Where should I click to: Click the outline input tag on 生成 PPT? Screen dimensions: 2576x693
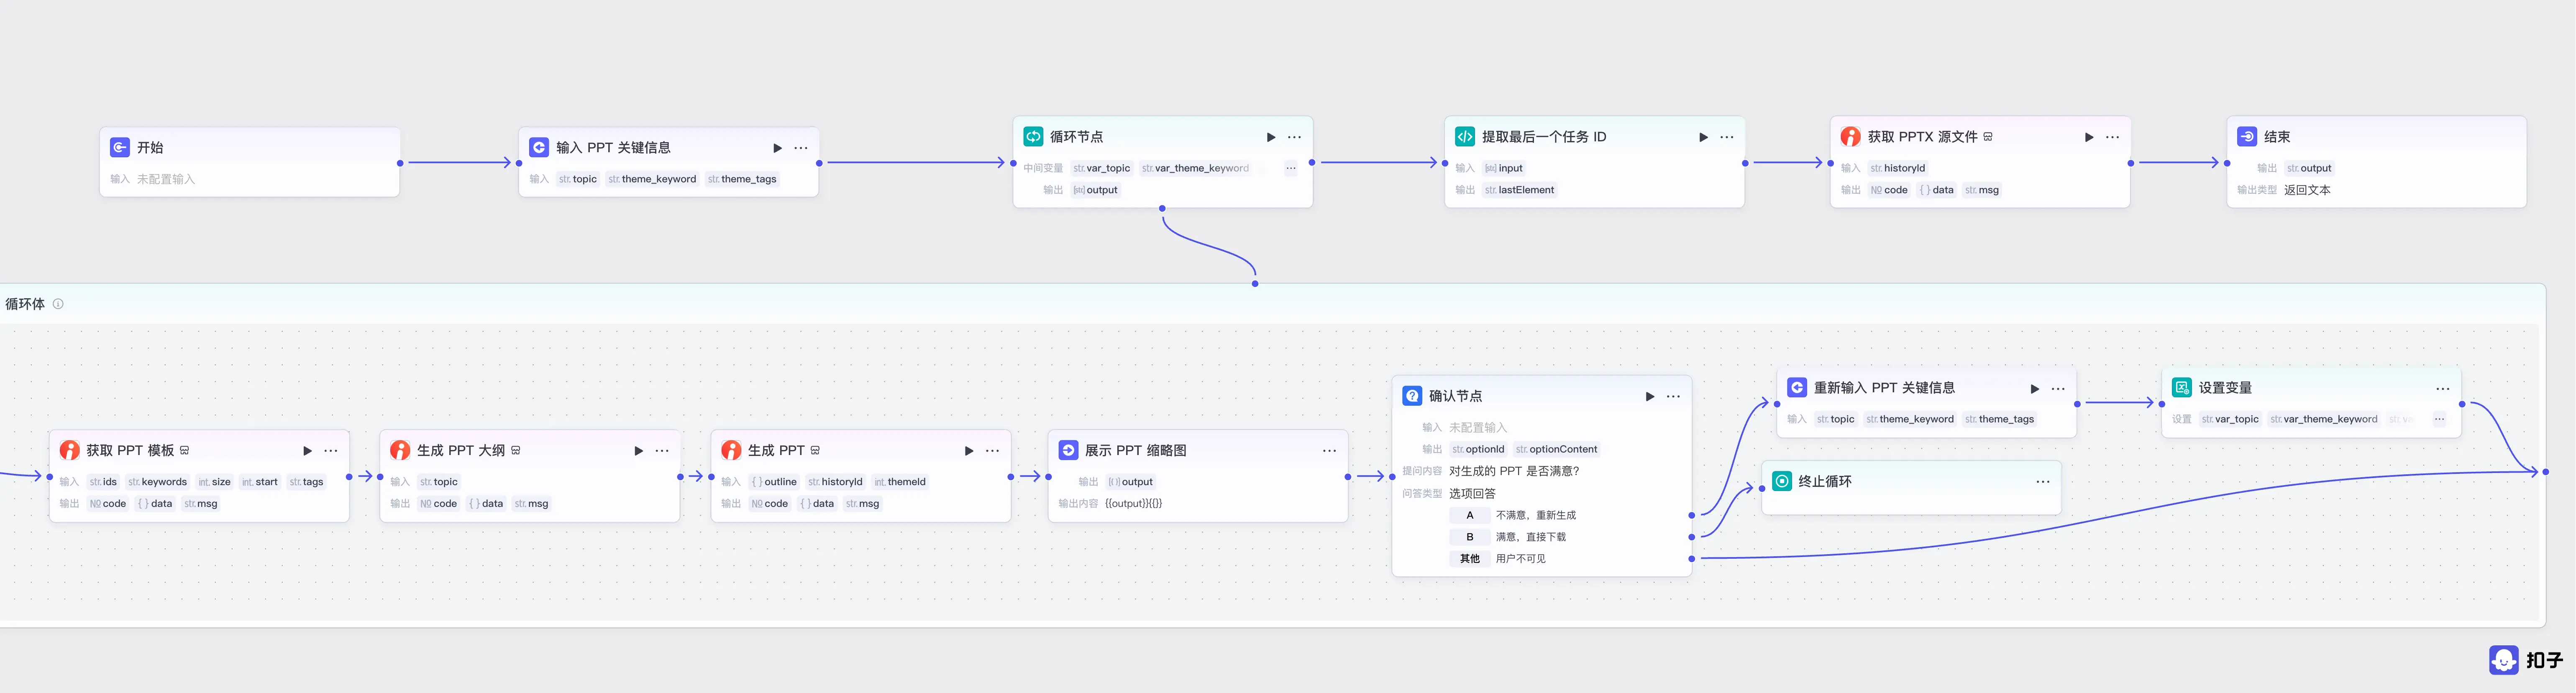774,482
